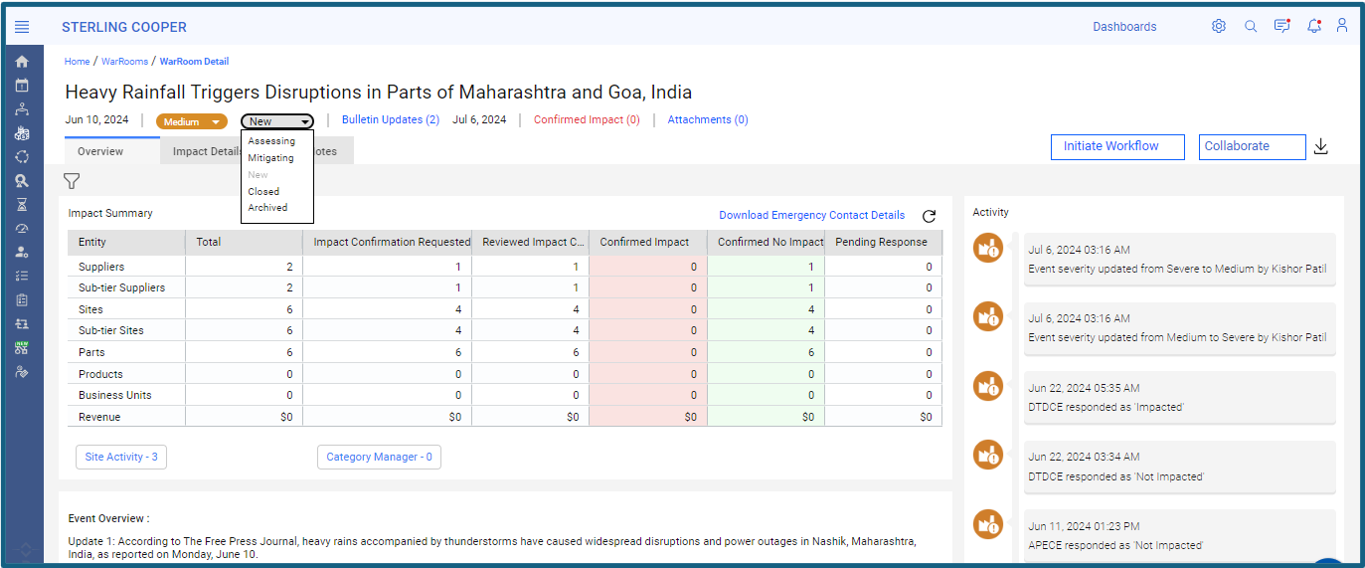Click Jun 22 DTDCE 'Not Impacted' activity entry
This screenshot has height=568, width=1365.
click(x=1179, y=467)
